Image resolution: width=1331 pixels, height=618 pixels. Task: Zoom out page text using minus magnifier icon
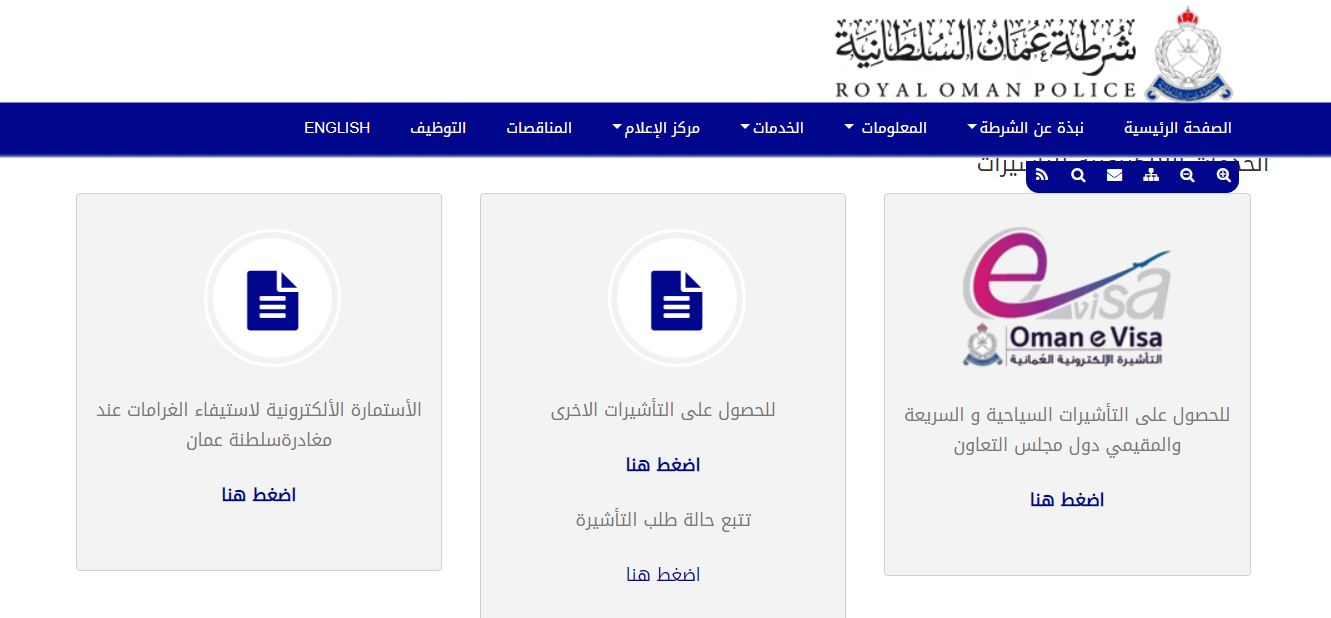(1186, 174)
